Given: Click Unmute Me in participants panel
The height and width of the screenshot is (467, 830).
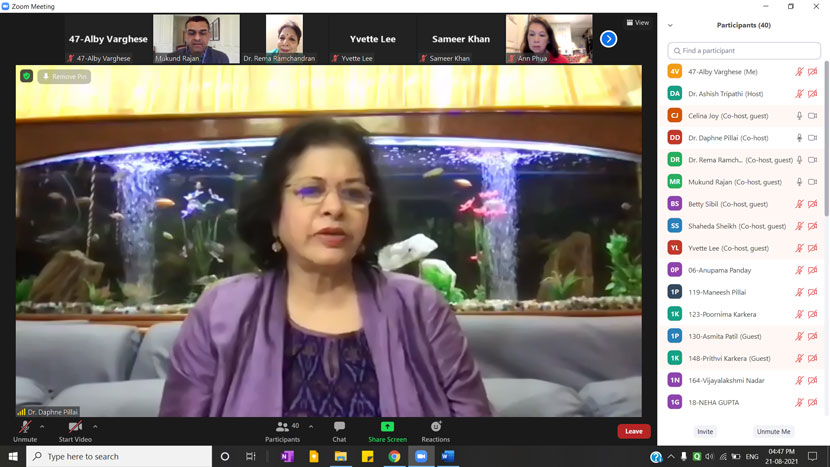Looking at the screenshot, I should [773, 432].
